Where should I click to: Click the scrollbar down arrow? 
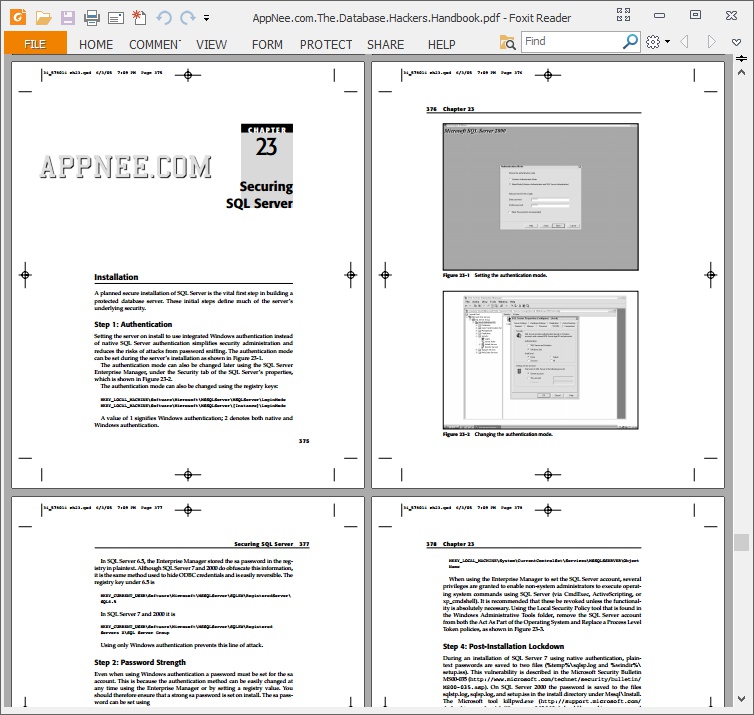[741, 699]
